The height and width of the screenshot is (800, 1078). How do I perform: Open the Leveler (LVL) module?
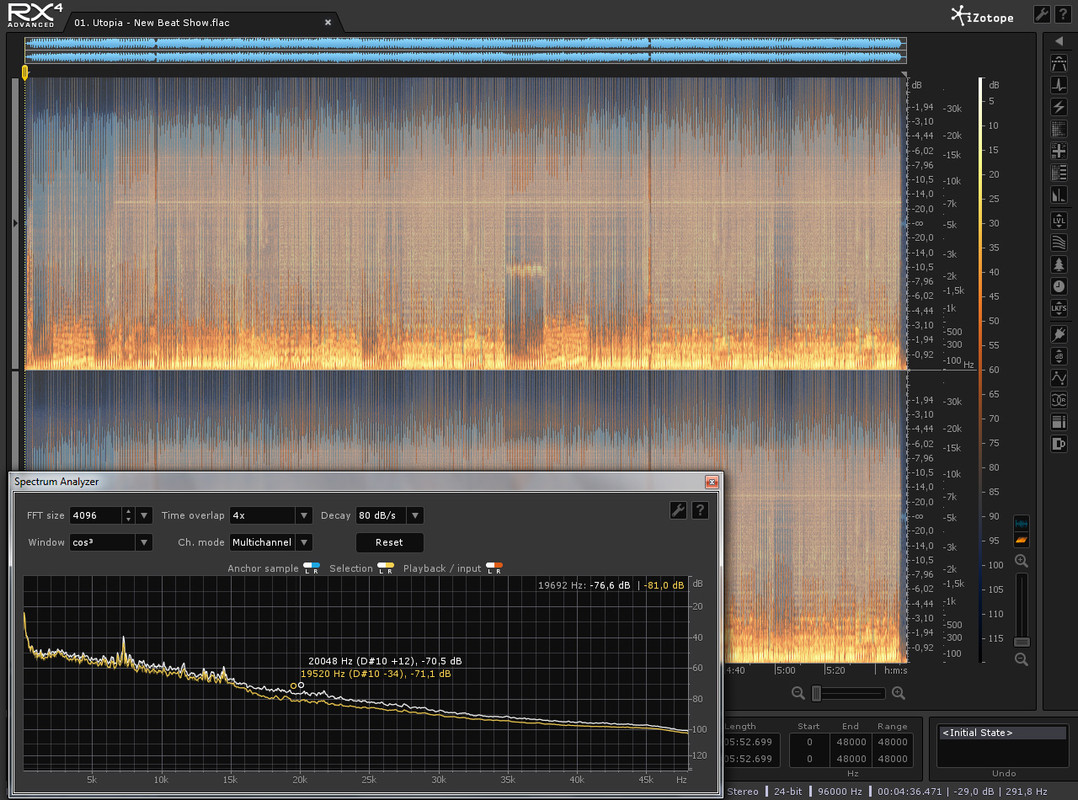[x=1059, y=220]
